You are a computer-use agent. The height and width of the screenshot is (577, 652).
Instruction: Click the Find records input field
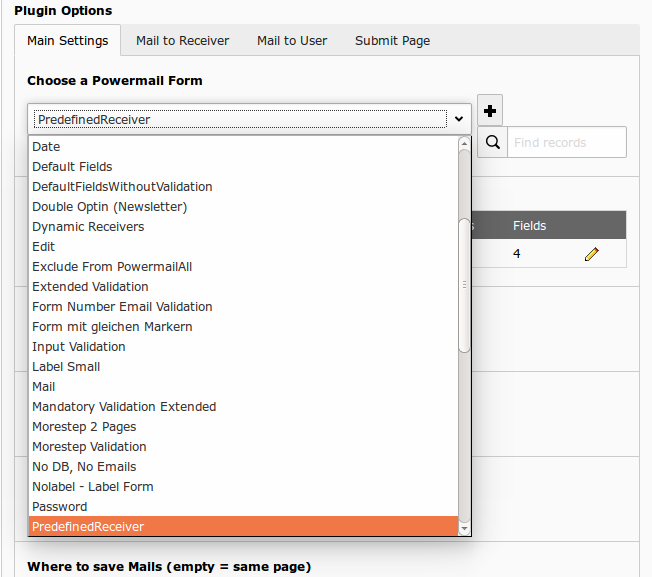tap(566, 142)
